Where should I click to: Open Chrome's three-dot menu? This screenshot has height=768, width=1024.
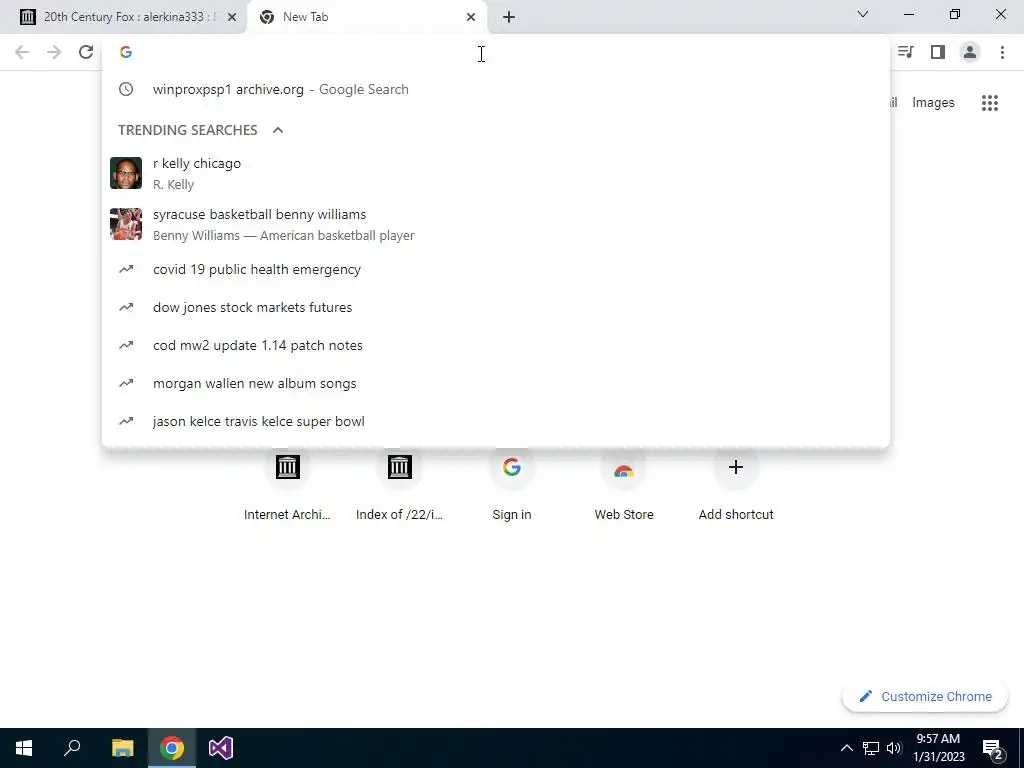[1002, 52]
